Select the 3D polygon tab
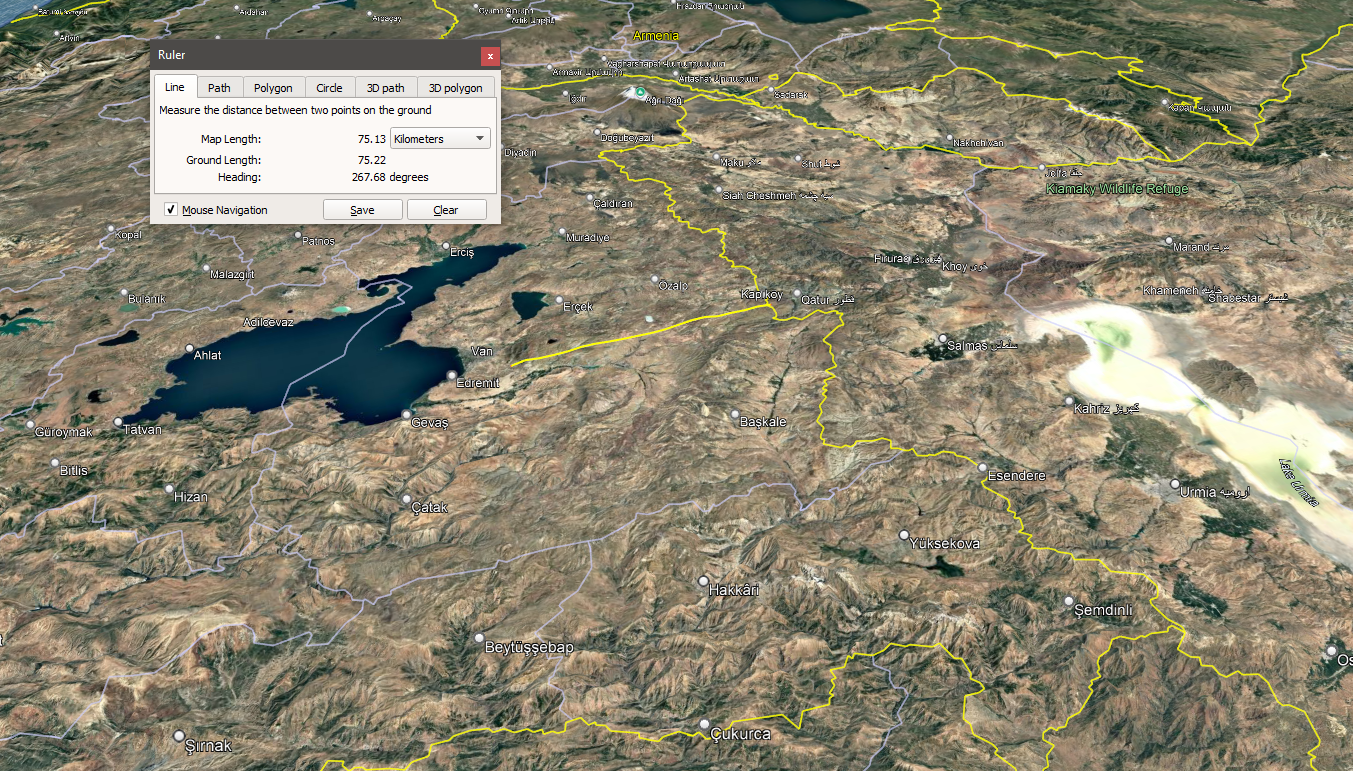Viewport: 1353px width, 771px height. click(456, 88)
